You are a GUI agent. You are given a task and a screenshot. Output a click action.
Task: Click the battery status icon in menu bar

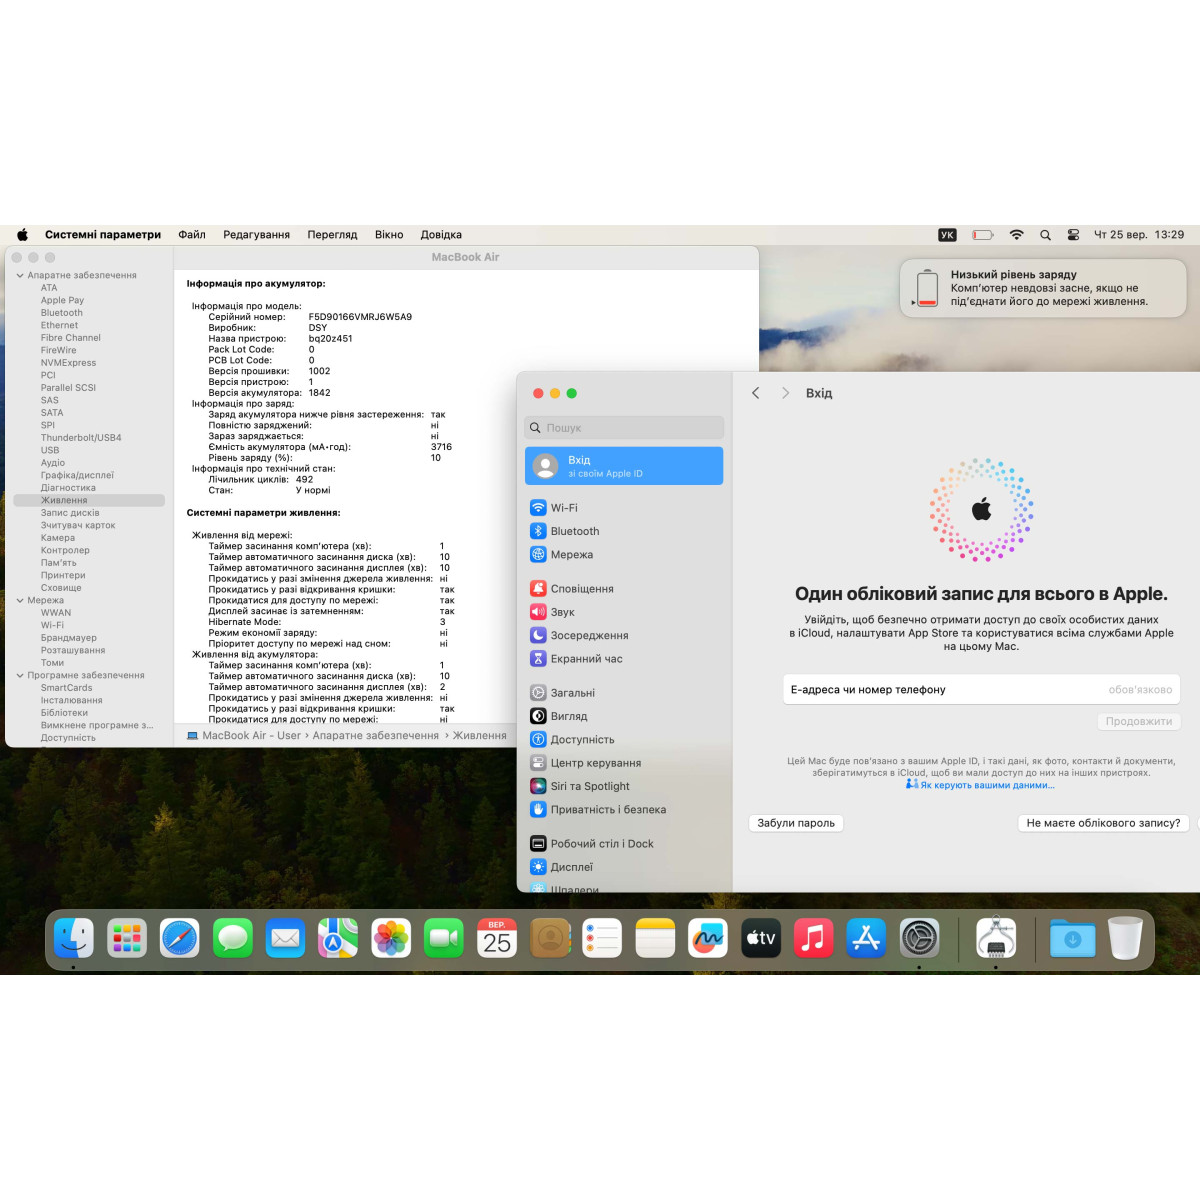[983, 235]
